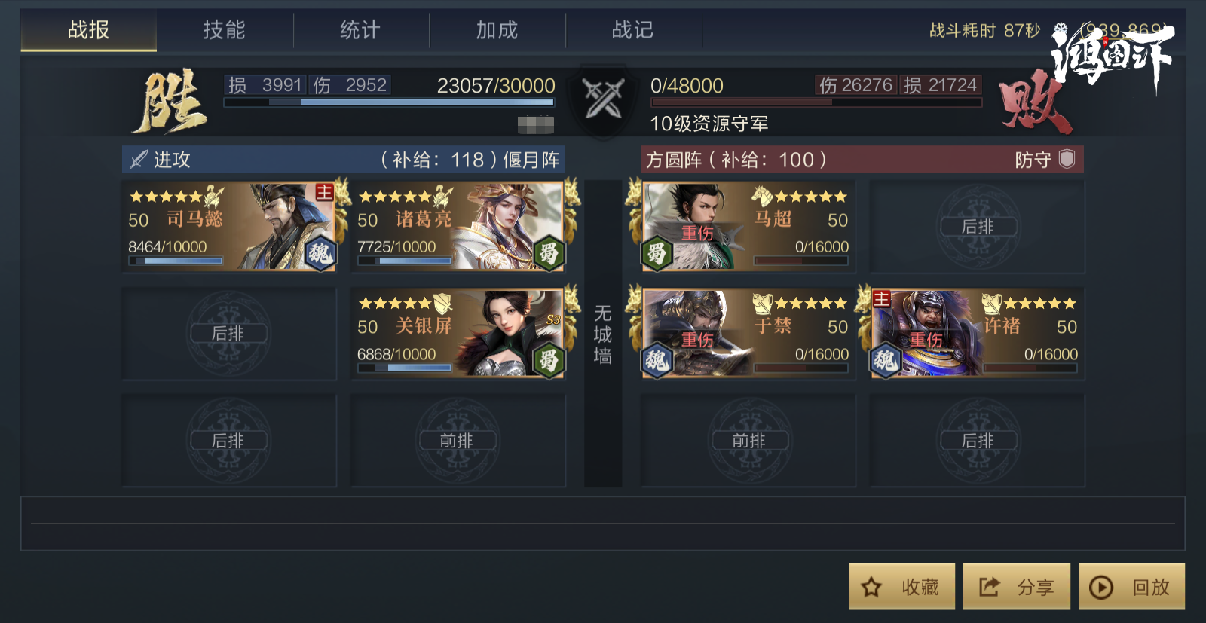Click the 魏 faction badge on 于禁's card

tap(657, 360)
